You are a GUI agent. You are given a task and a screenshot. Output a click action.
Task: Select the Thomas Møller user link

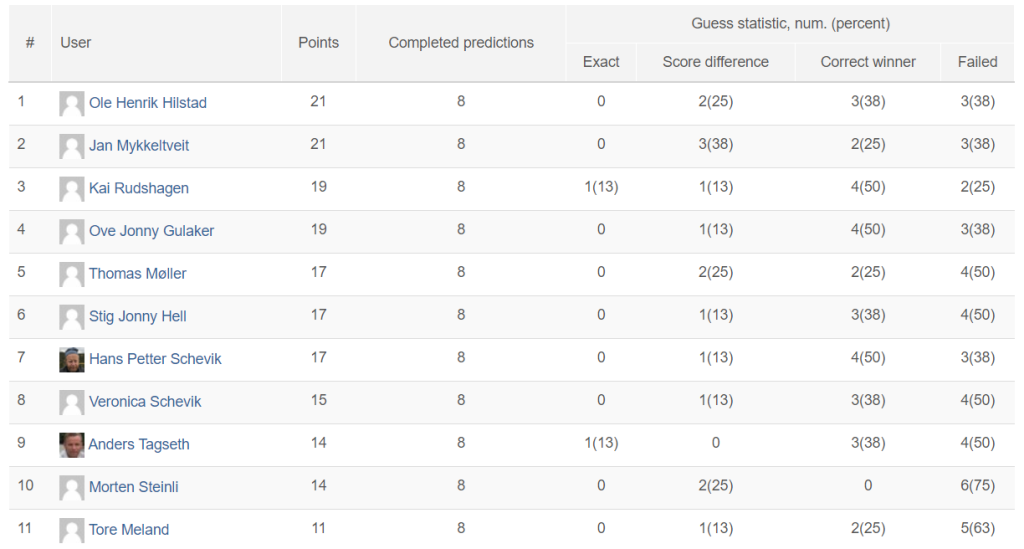tap(138, 274)
